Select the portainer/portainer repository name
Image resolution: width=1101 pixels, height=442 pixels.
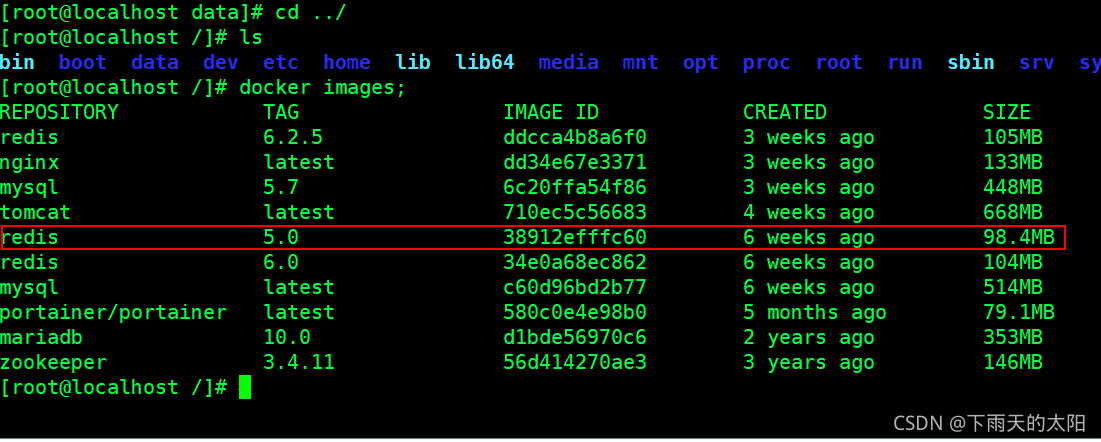[113, 313]
